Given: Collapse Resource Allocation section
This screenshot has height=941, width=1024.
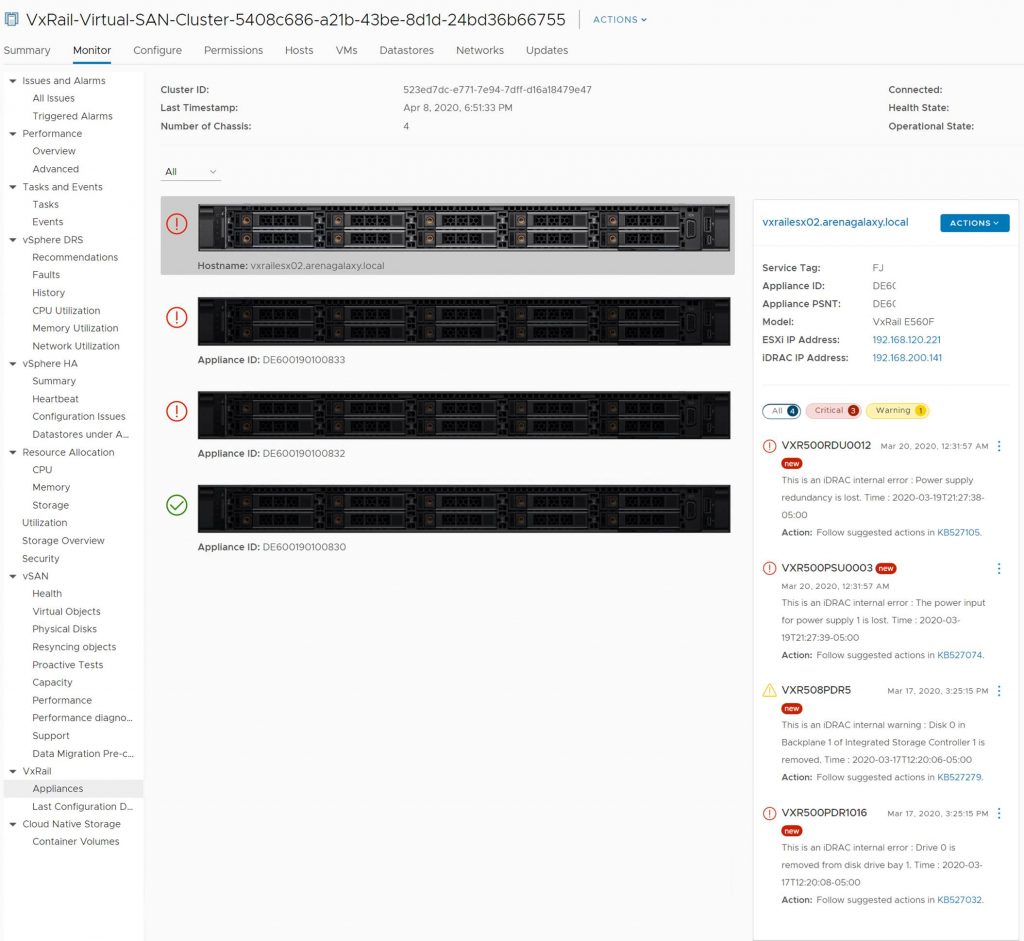Looking at the screenshot, I should pos(12,452).
